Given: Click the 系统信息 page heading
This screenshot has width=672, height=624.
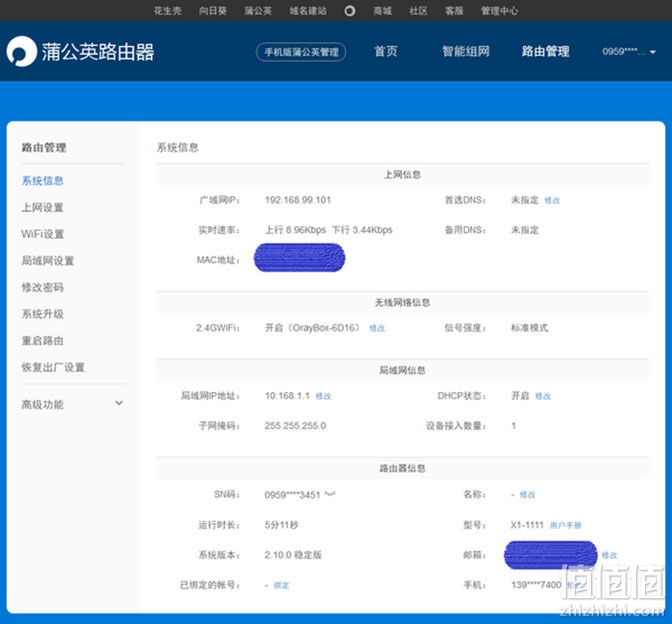Looking at the screenshot, I should pos(177,147).
